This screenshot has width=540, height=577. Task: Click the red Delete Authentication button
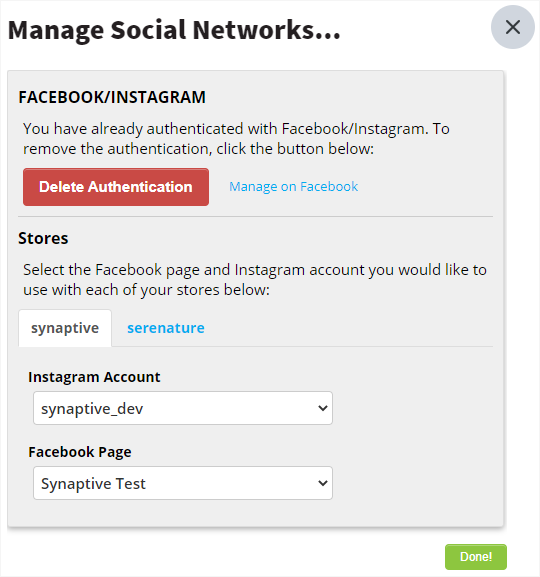pyautogui.click(x=116, y=187)
